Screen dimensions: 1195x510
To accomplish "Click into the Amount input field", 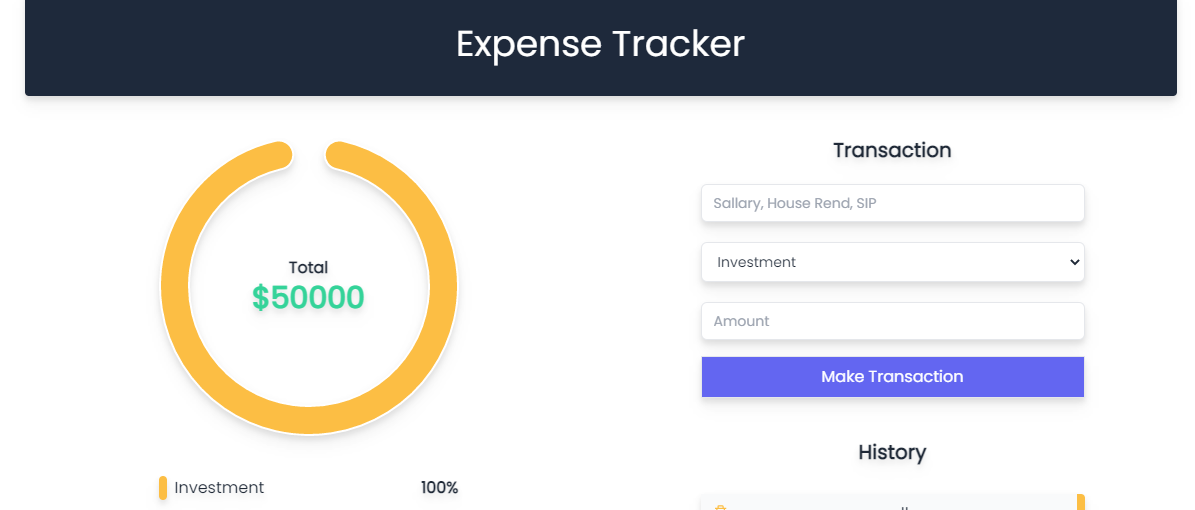I will (892, 321).
